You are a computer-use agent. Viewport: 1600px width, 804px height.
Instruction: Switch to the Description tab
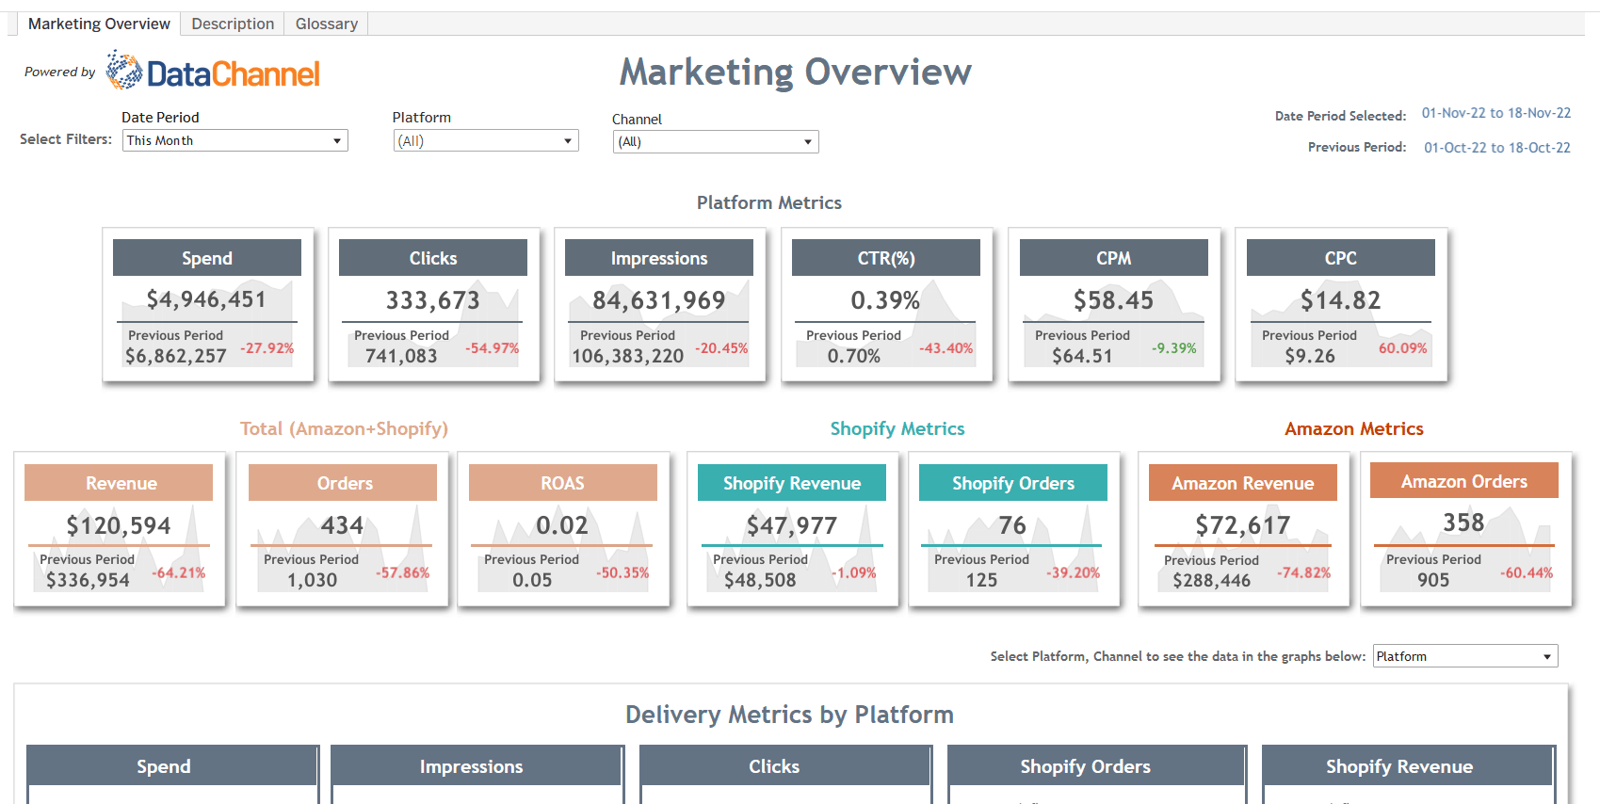232,23
